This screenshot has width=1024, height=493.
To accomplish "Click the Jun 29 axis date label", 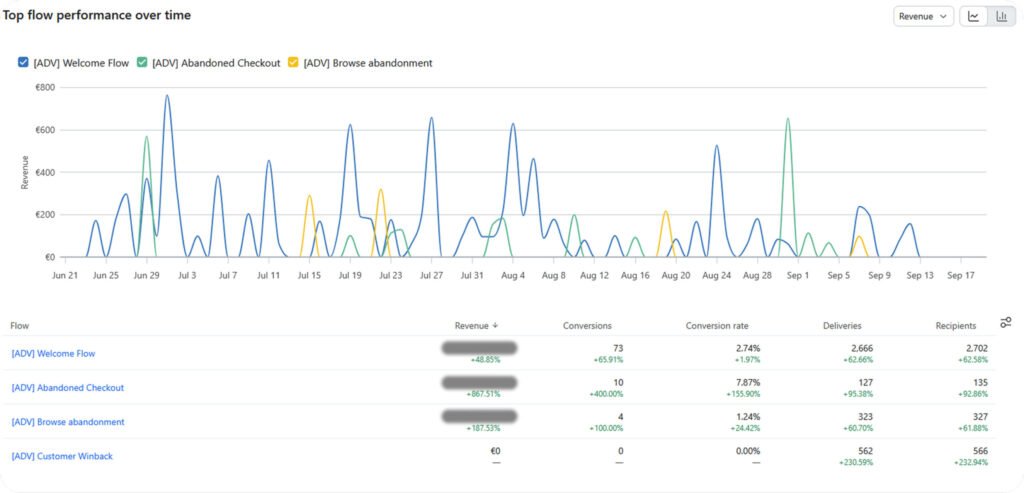I will coord(146,276).
